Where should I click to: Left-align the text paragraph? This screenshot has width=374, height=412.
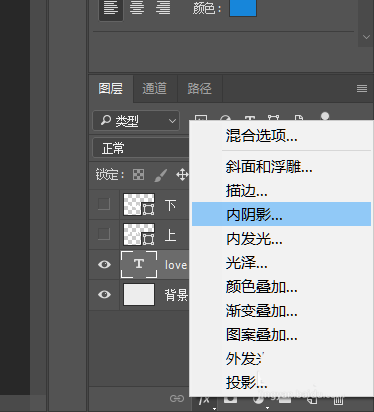click(x=111, y=8)
